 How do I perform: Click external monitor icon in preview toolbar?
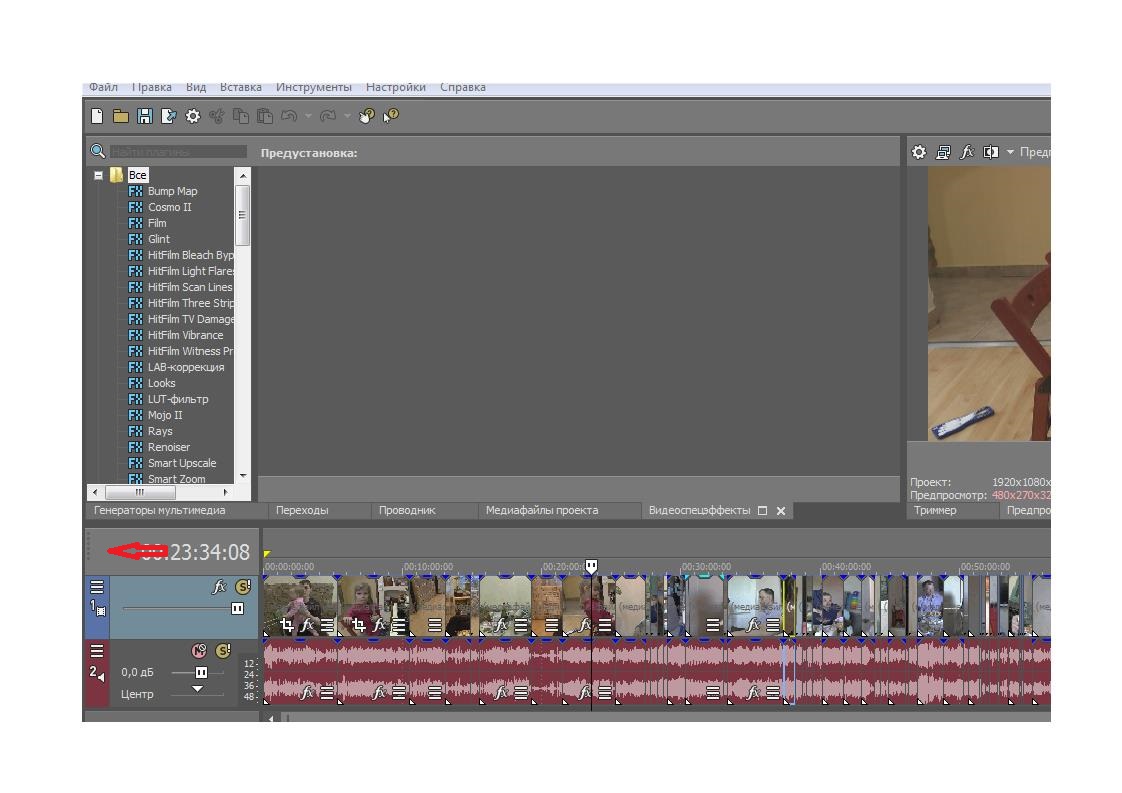click(x=943, y=152)
